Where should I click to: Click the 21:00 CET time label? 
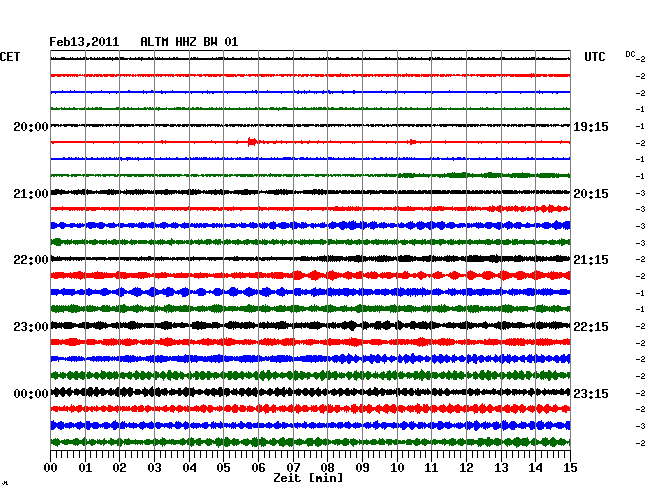(31, 194)
